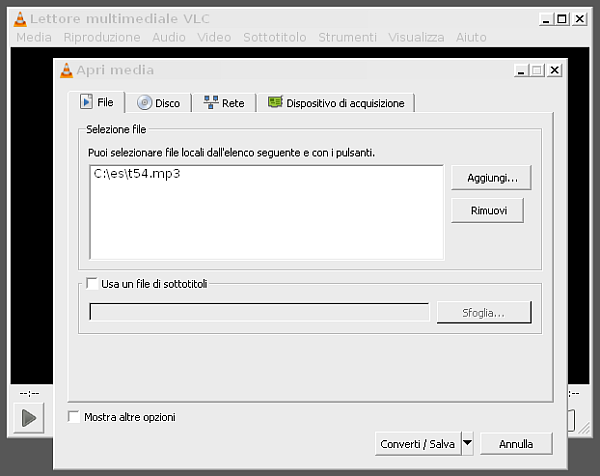Screen dimensions: 600x476
Task: Click the cone icon in Apri media title
Action: pos(66,71)
